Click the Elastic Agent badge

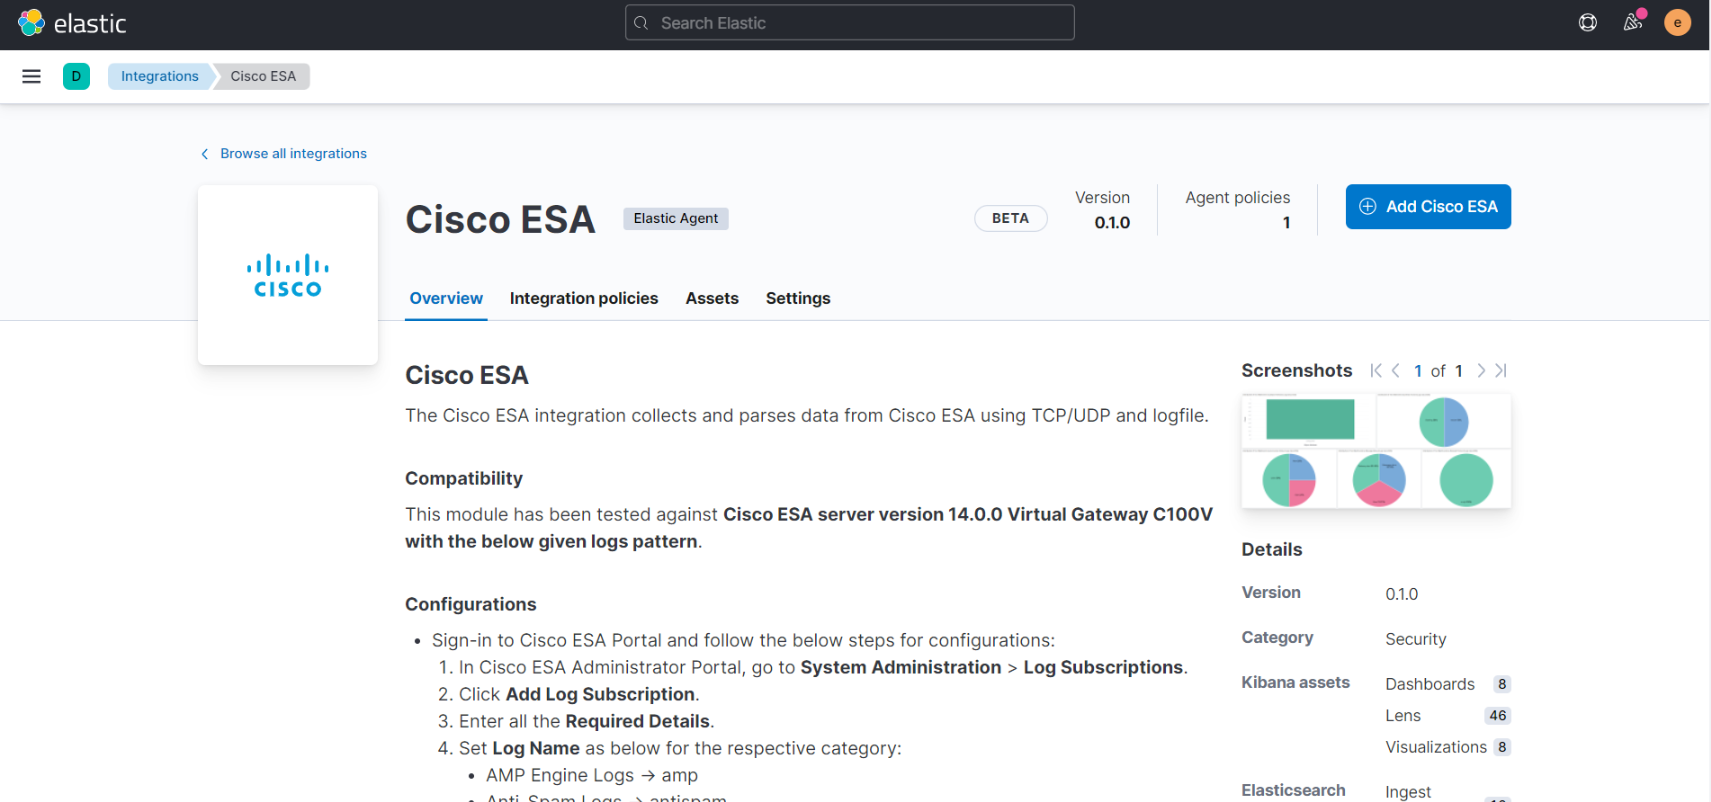point(676,218)
